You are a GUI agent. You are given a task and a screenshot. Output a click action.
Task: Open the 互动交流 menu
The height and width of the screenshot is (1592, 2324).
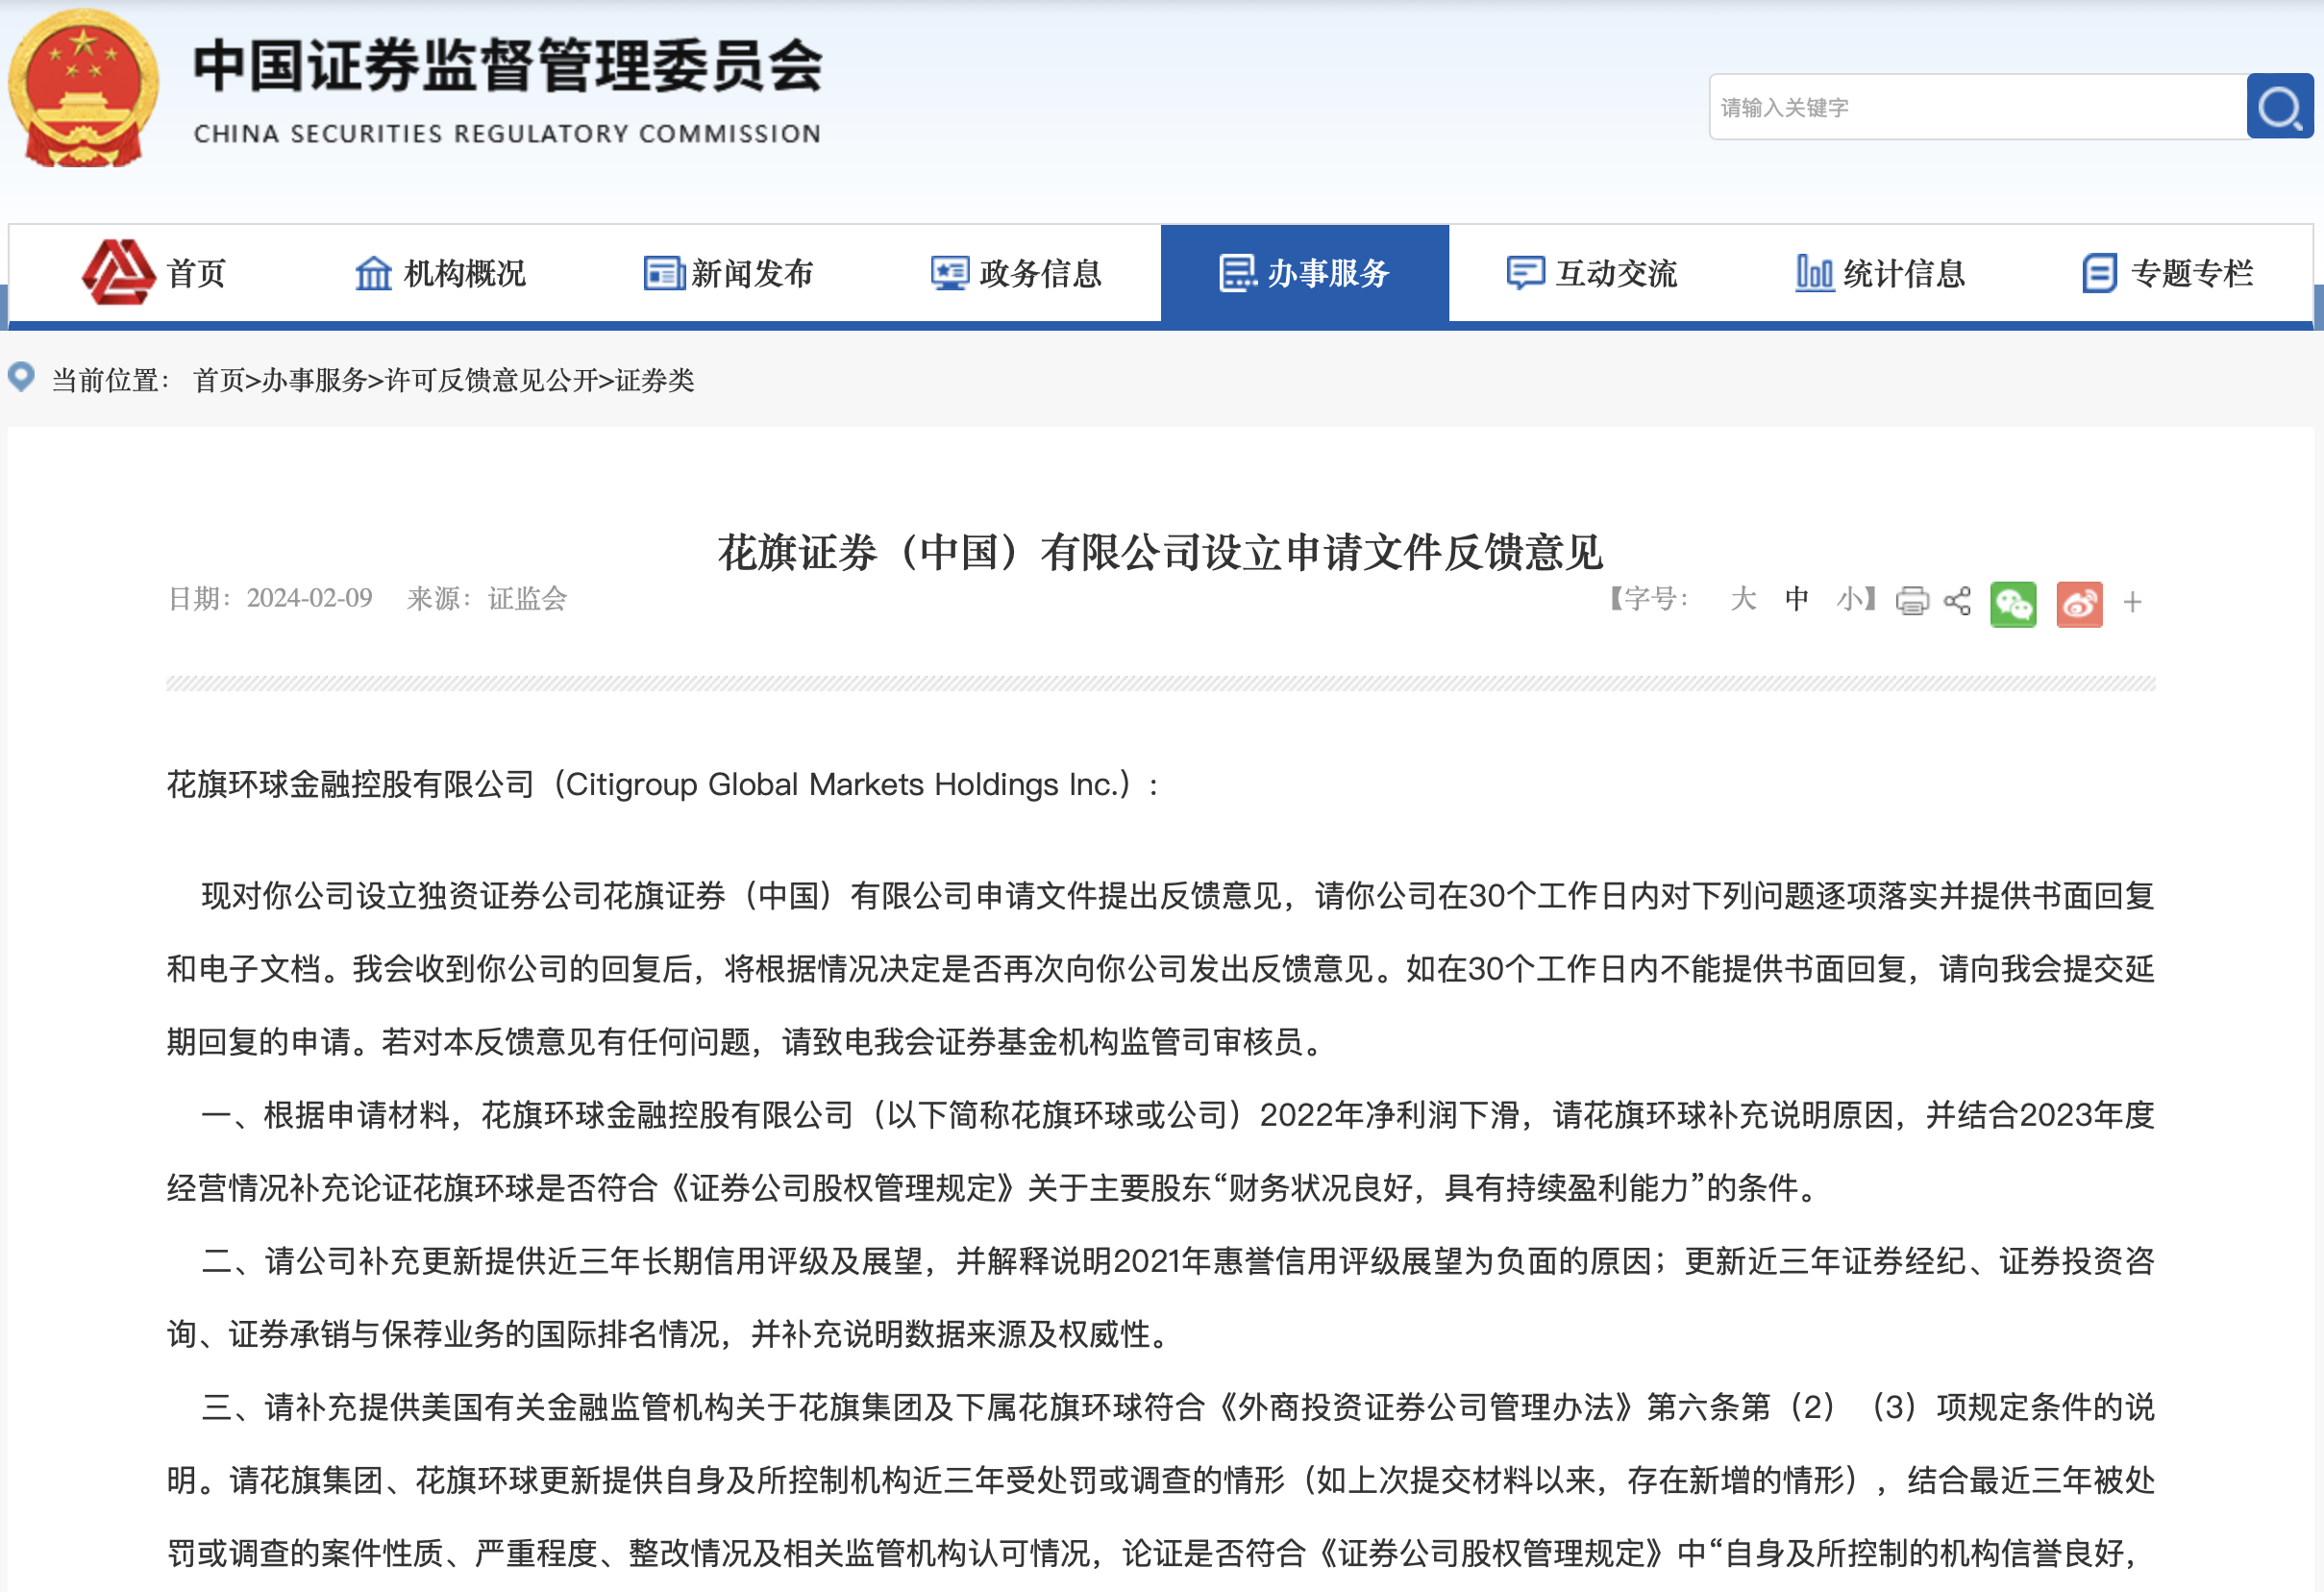coord(1590,273)
